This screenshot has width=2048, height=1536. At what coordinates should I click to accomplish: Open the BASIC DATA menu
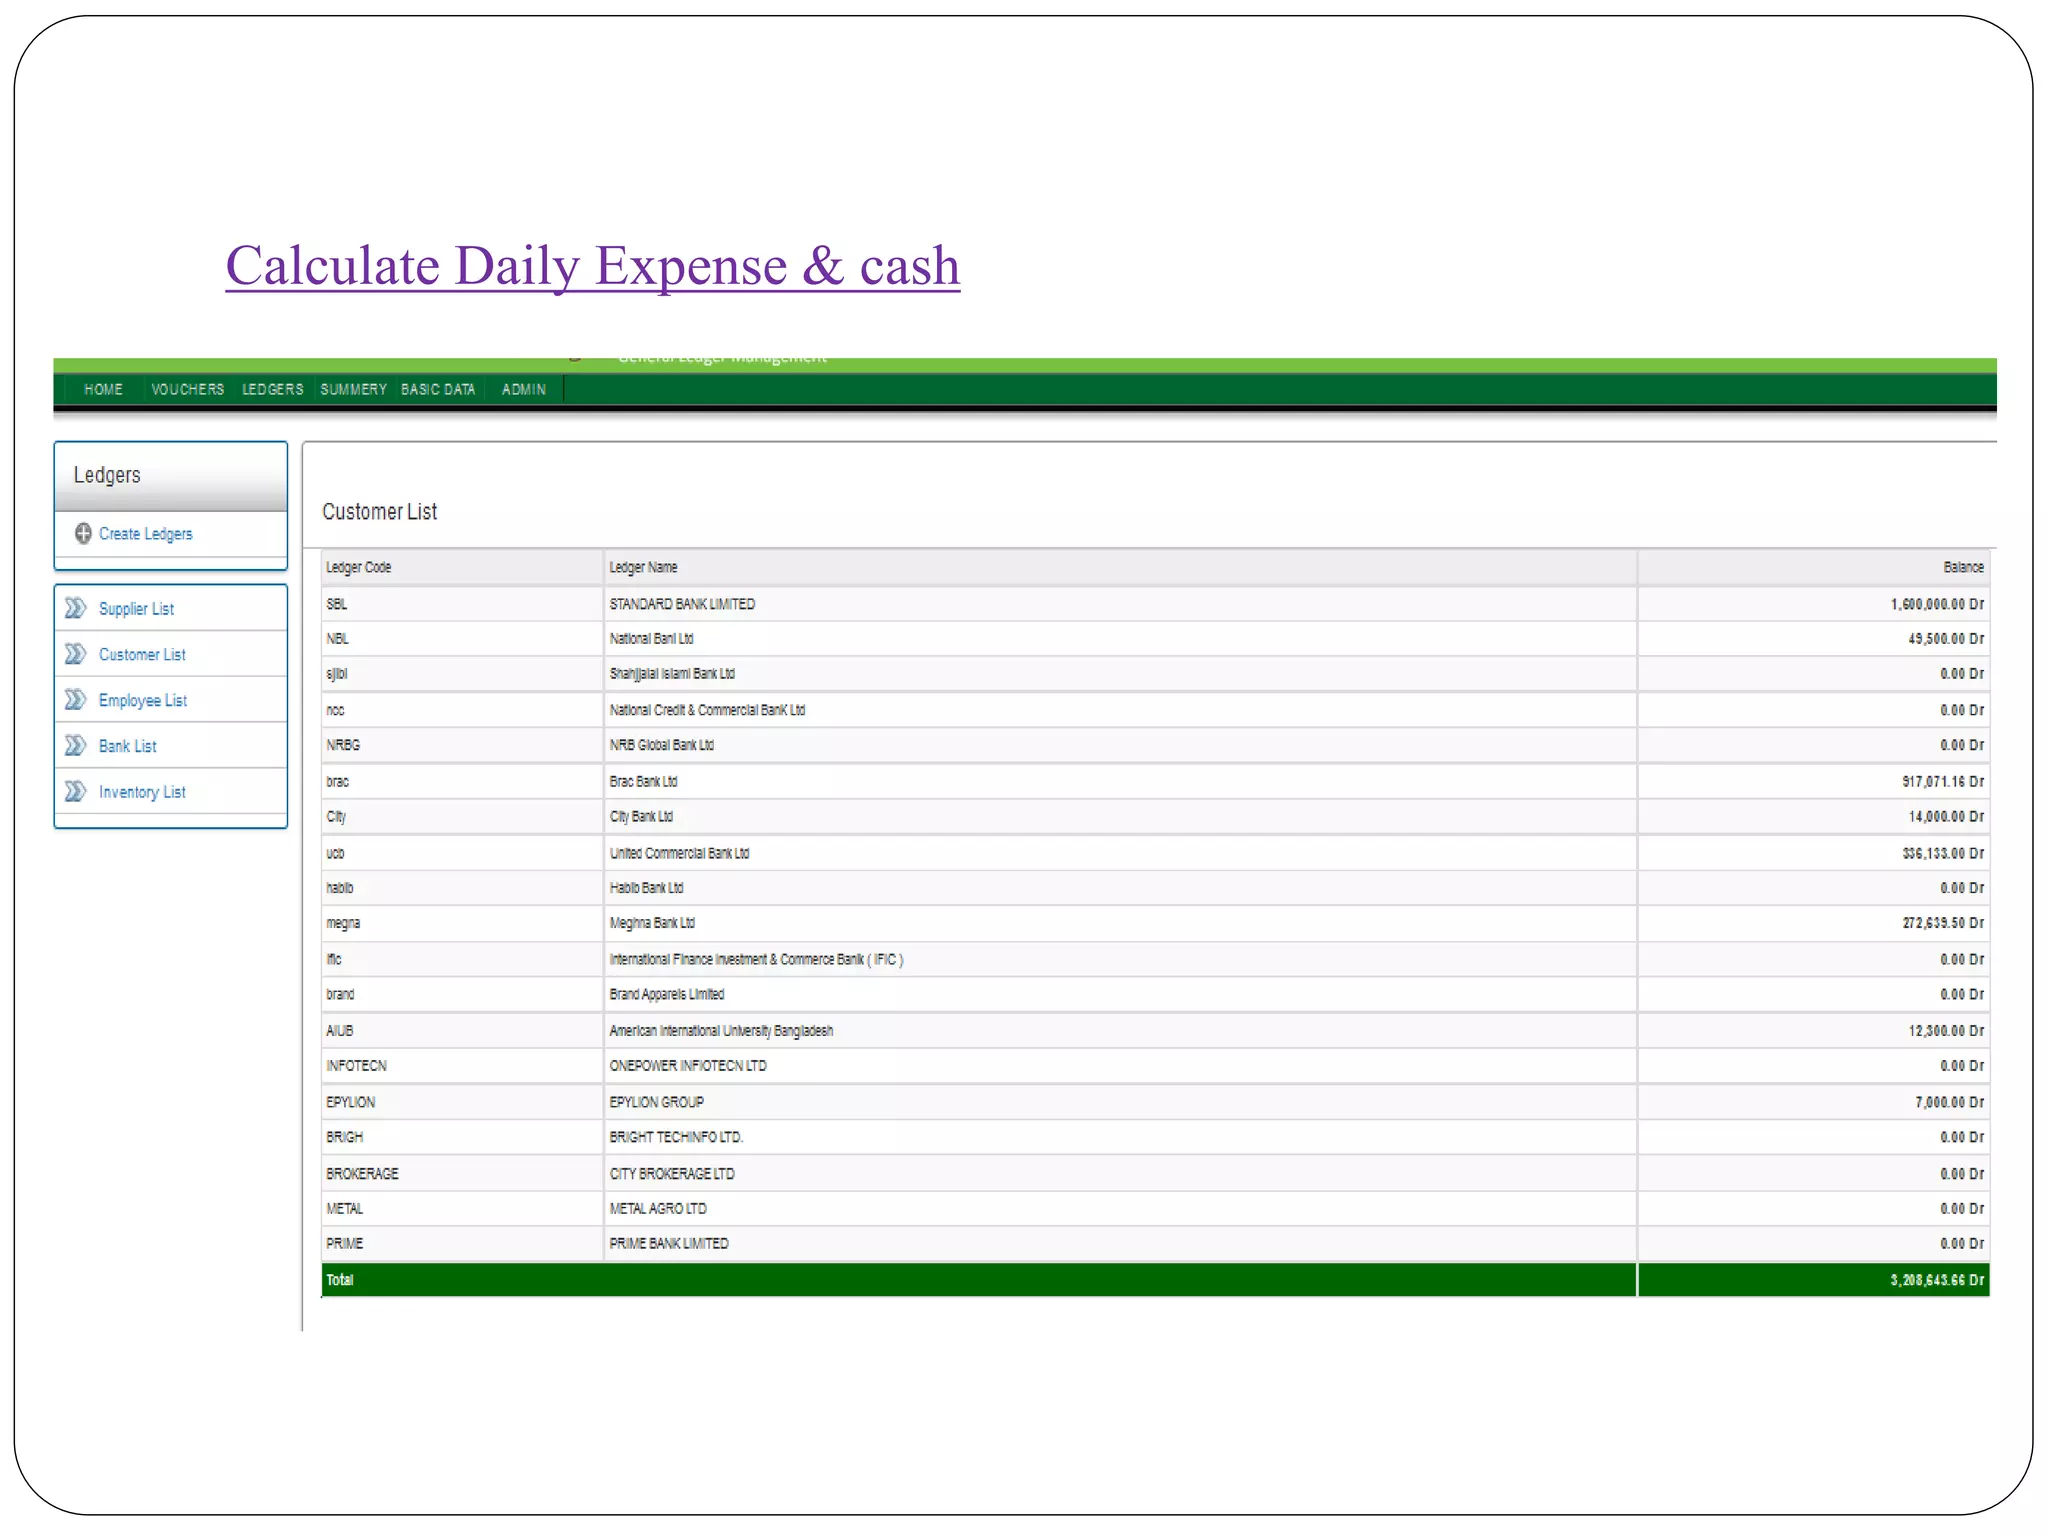(438, 389)
